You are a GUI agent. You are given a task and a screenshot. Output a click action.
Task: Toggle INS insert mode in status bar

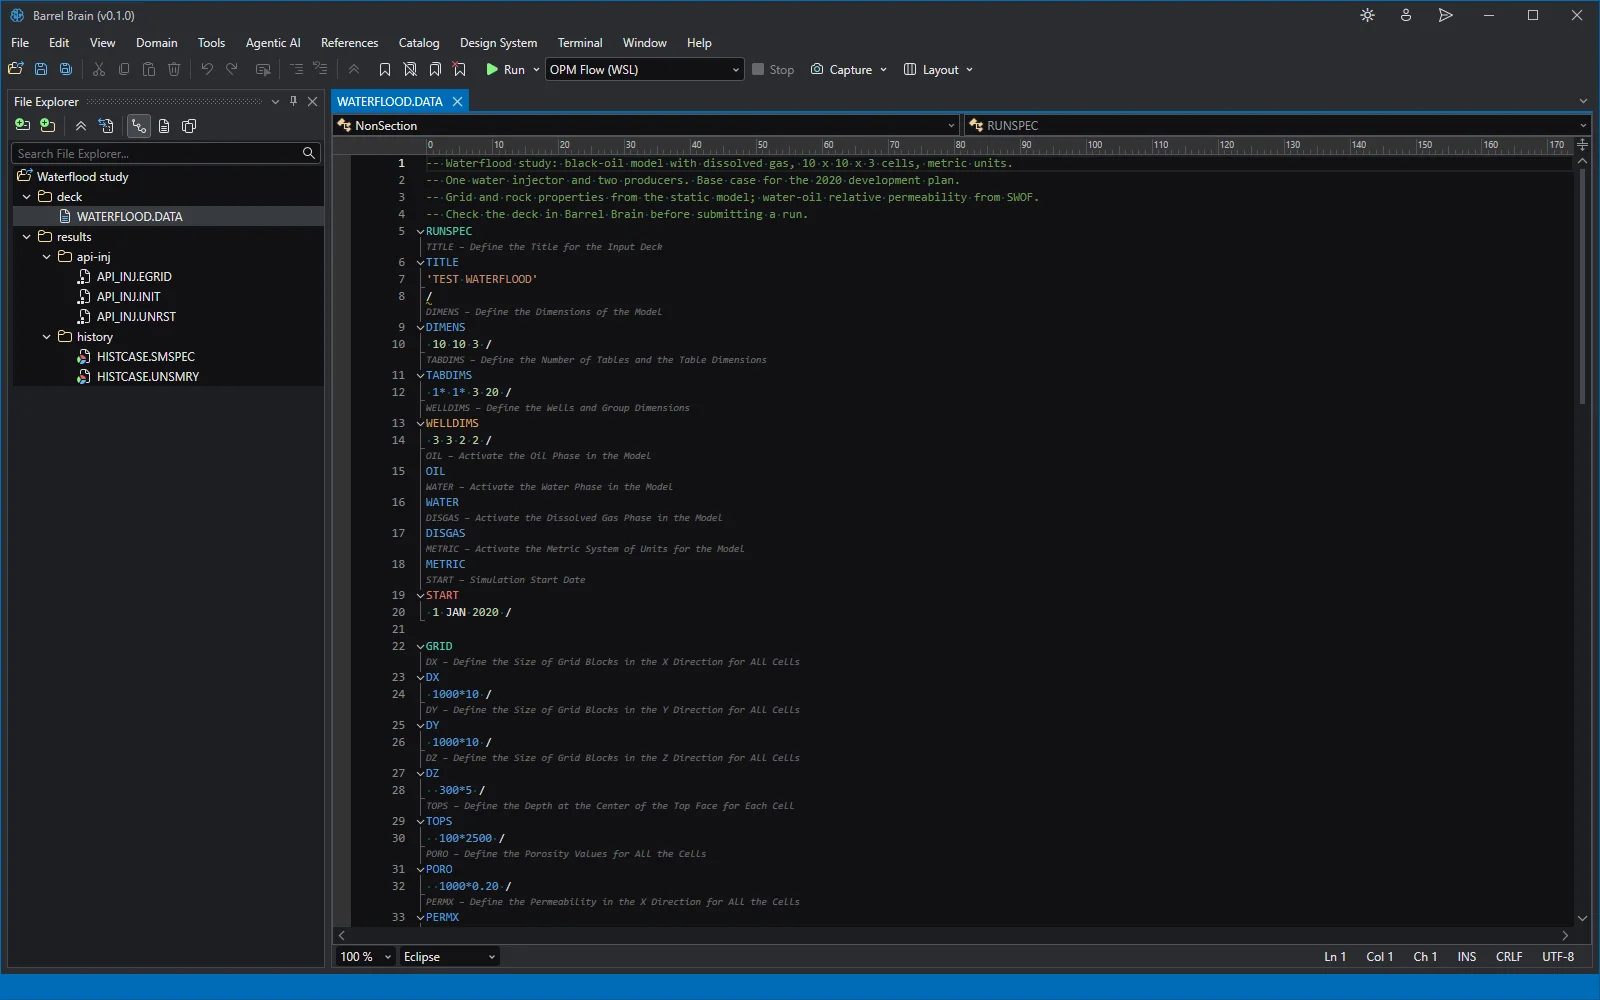(1466, 957)
